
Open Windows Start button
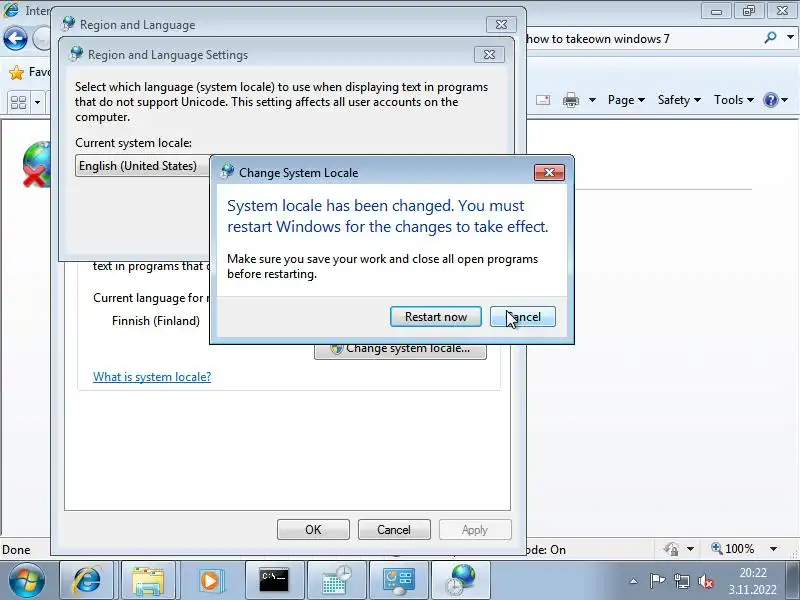[x=27, y=581]
